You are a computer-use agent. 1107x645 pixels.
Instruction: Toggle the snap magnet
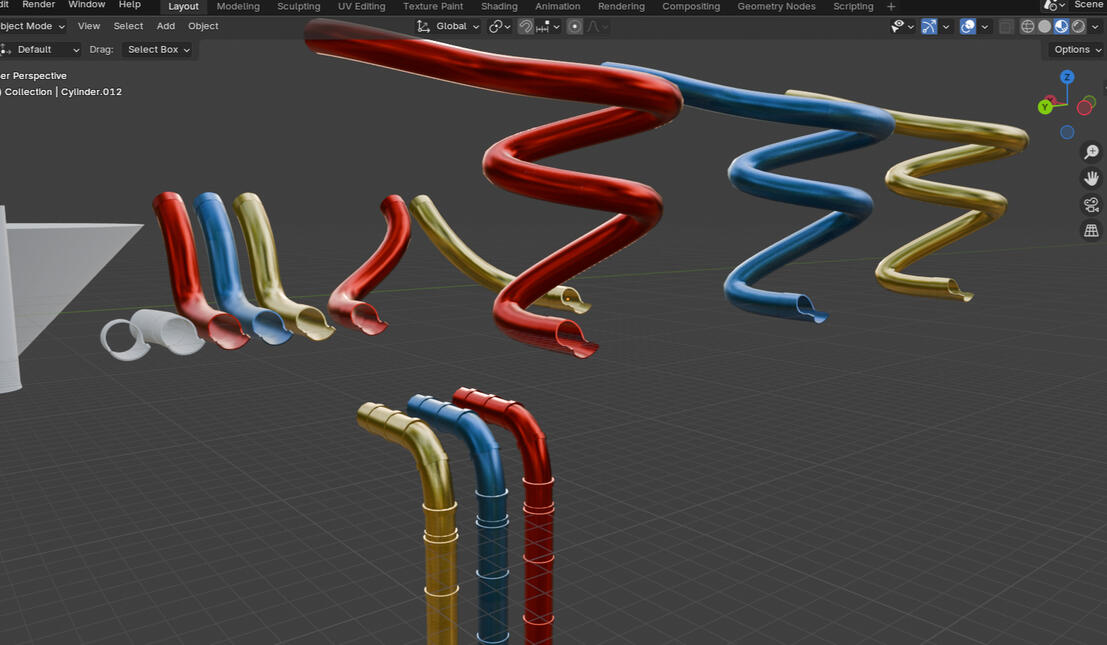526,26
